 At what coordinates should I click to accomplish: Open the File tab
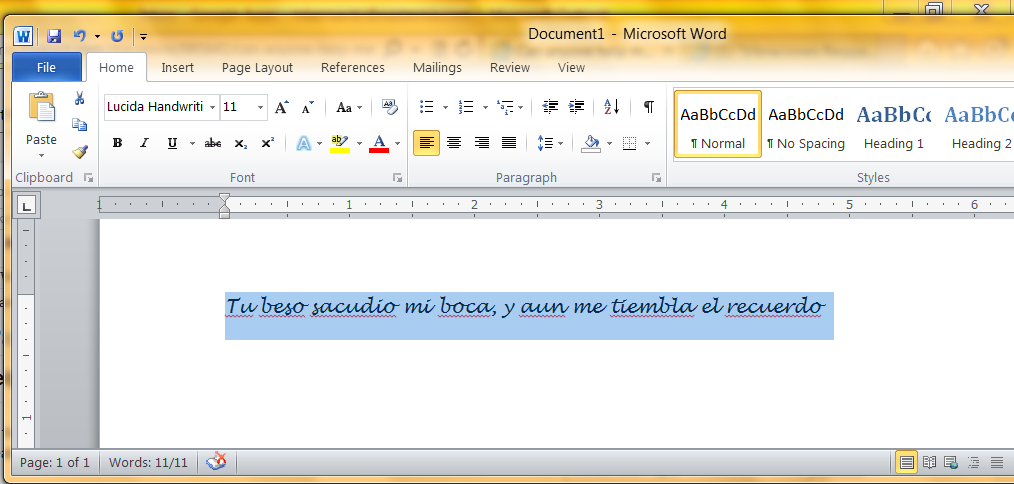tap(47, 67)
